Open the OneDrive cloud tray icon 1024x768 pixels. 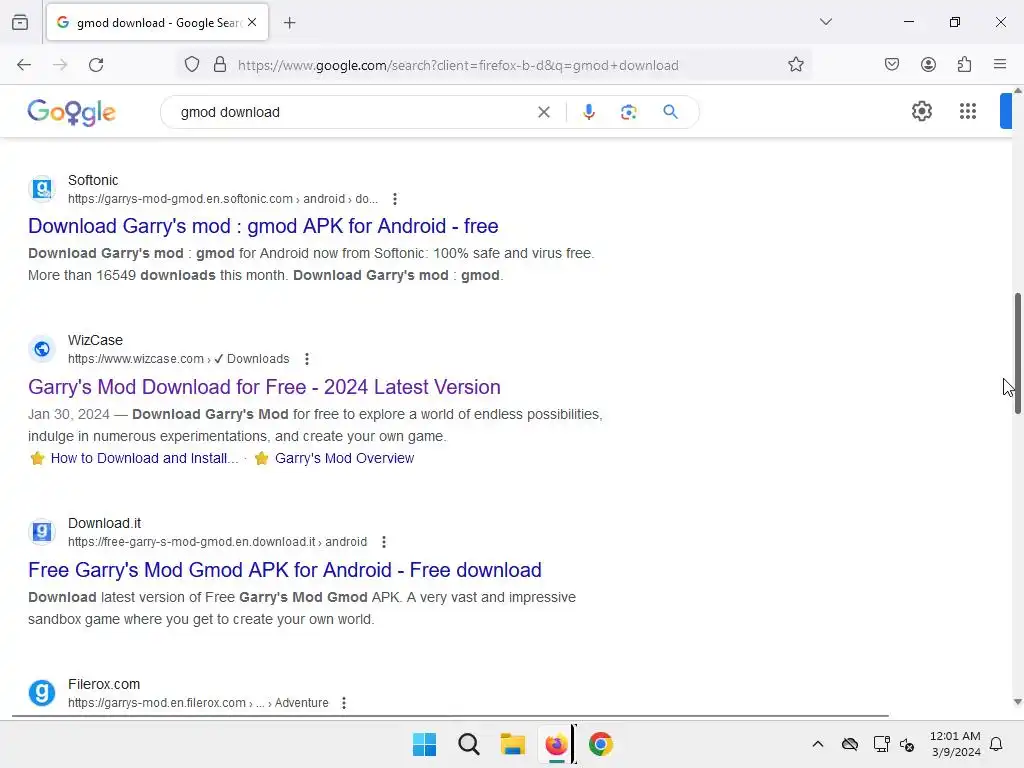850,744
